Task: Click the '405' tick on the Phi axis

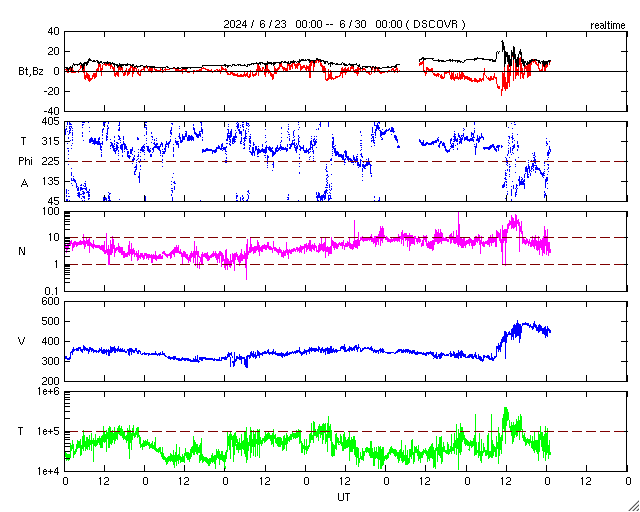Action: point(52,122)
